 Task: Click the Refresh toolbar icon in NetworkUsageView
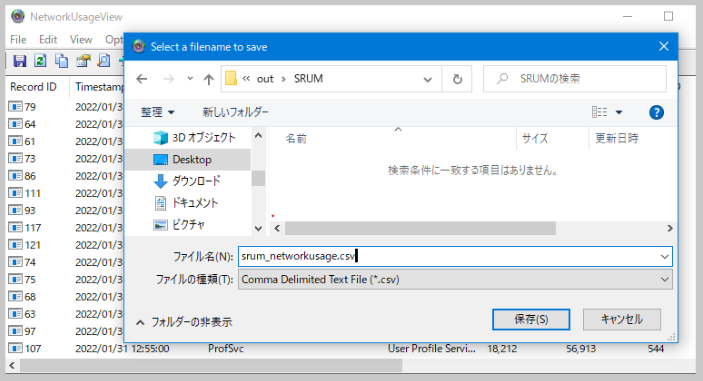click(x=40, y=61)
